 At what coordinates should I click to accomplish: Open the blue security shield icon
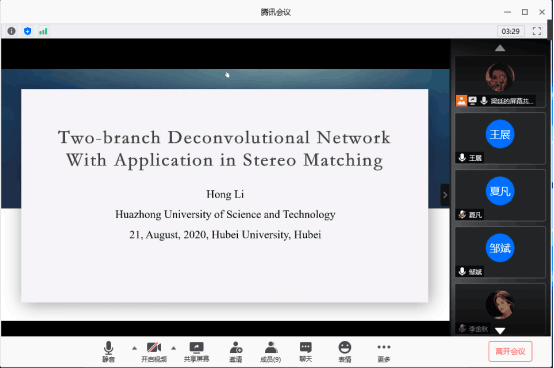click(28, 31)
